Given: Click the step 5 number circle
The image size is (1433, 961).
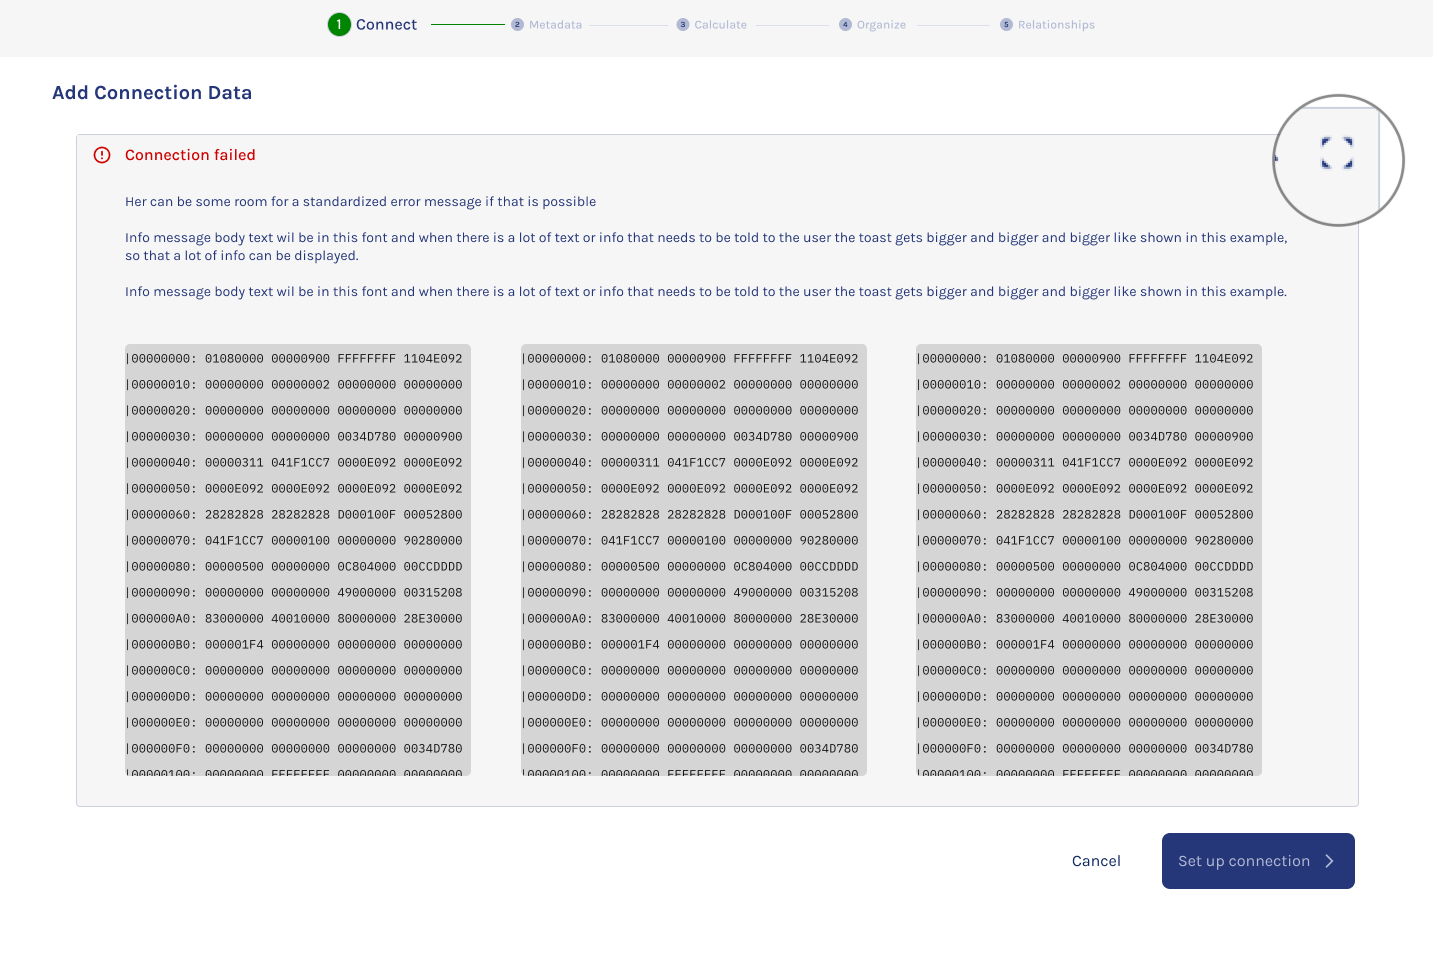Looking at the screenshot, I should click(x=1006, y=25).
